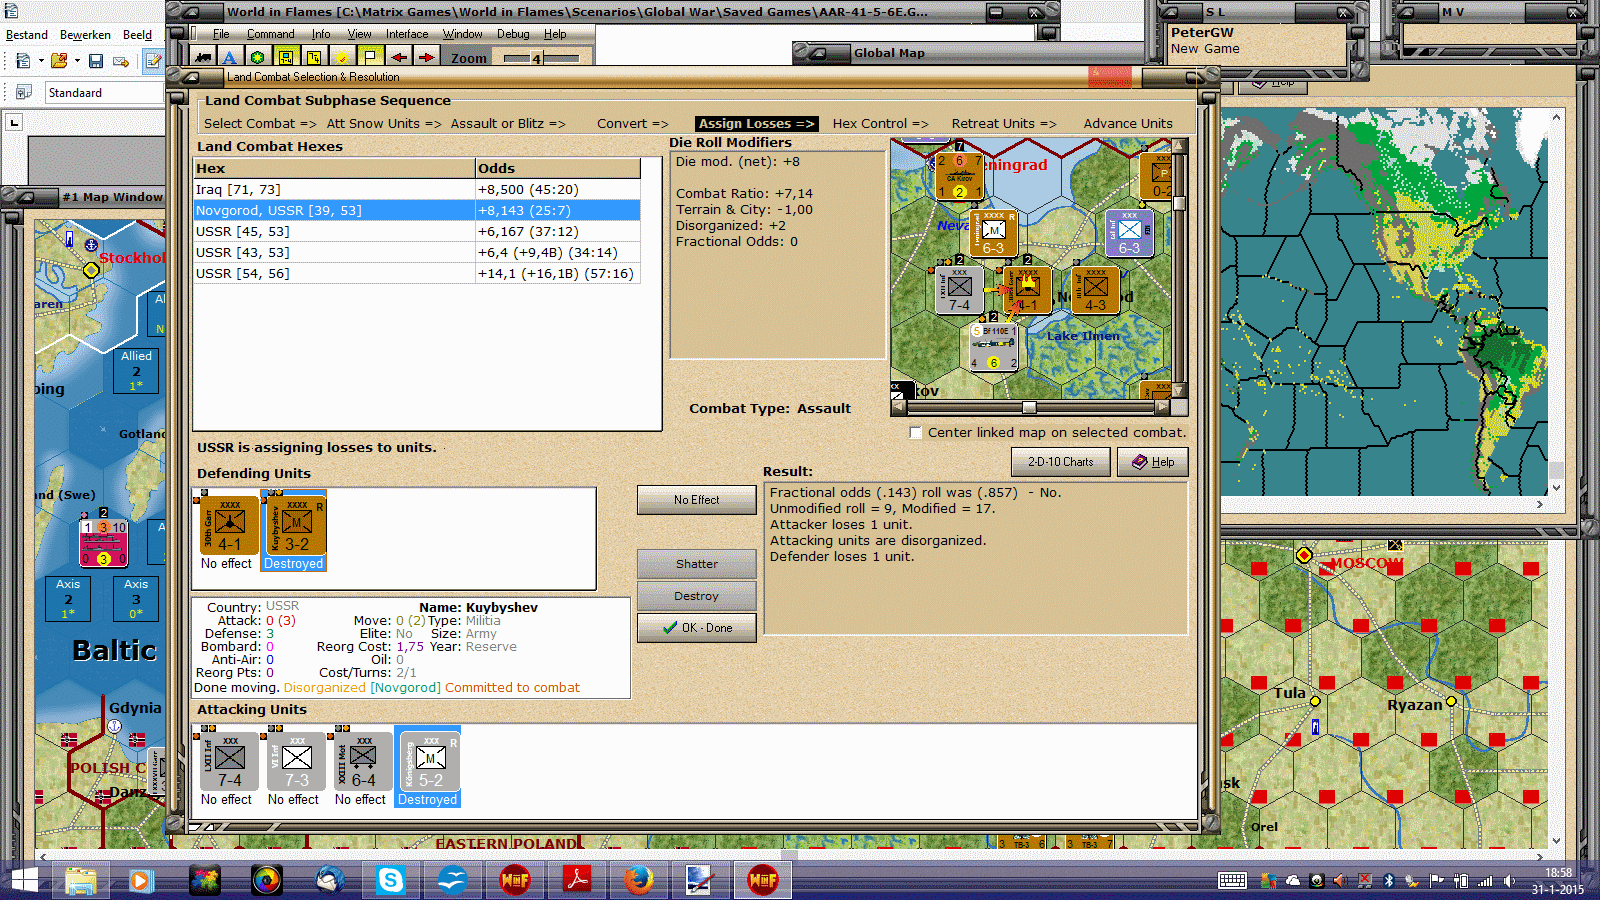Screen dimensions: 1600x900
Task: Click the red right arrow toolbar icon
Action: (426, 58)
